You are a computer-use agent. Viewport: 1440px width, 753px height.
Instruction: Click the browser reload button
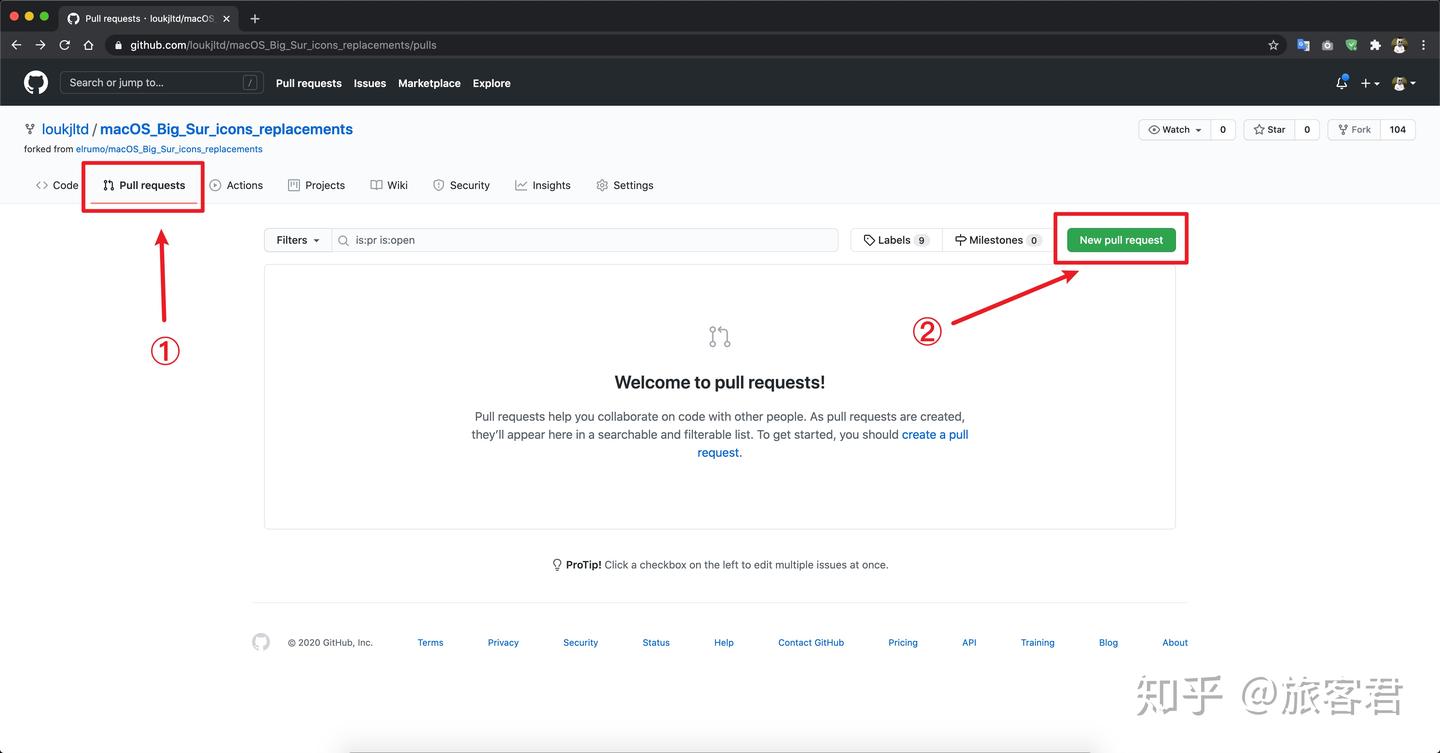pyautogui.click(x=65, y=45)
